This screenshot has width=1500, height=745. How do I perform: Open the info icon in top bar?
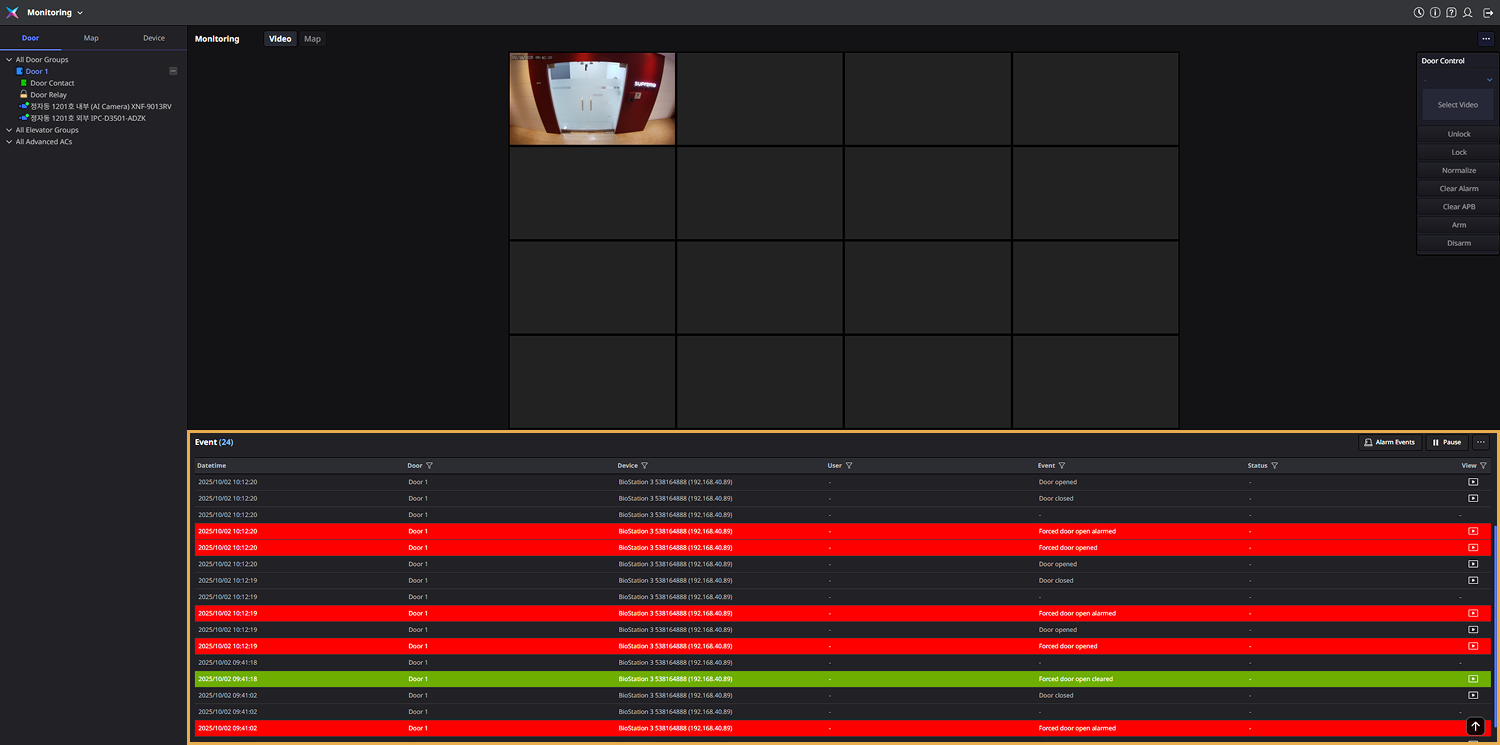tap(1435, 13)
